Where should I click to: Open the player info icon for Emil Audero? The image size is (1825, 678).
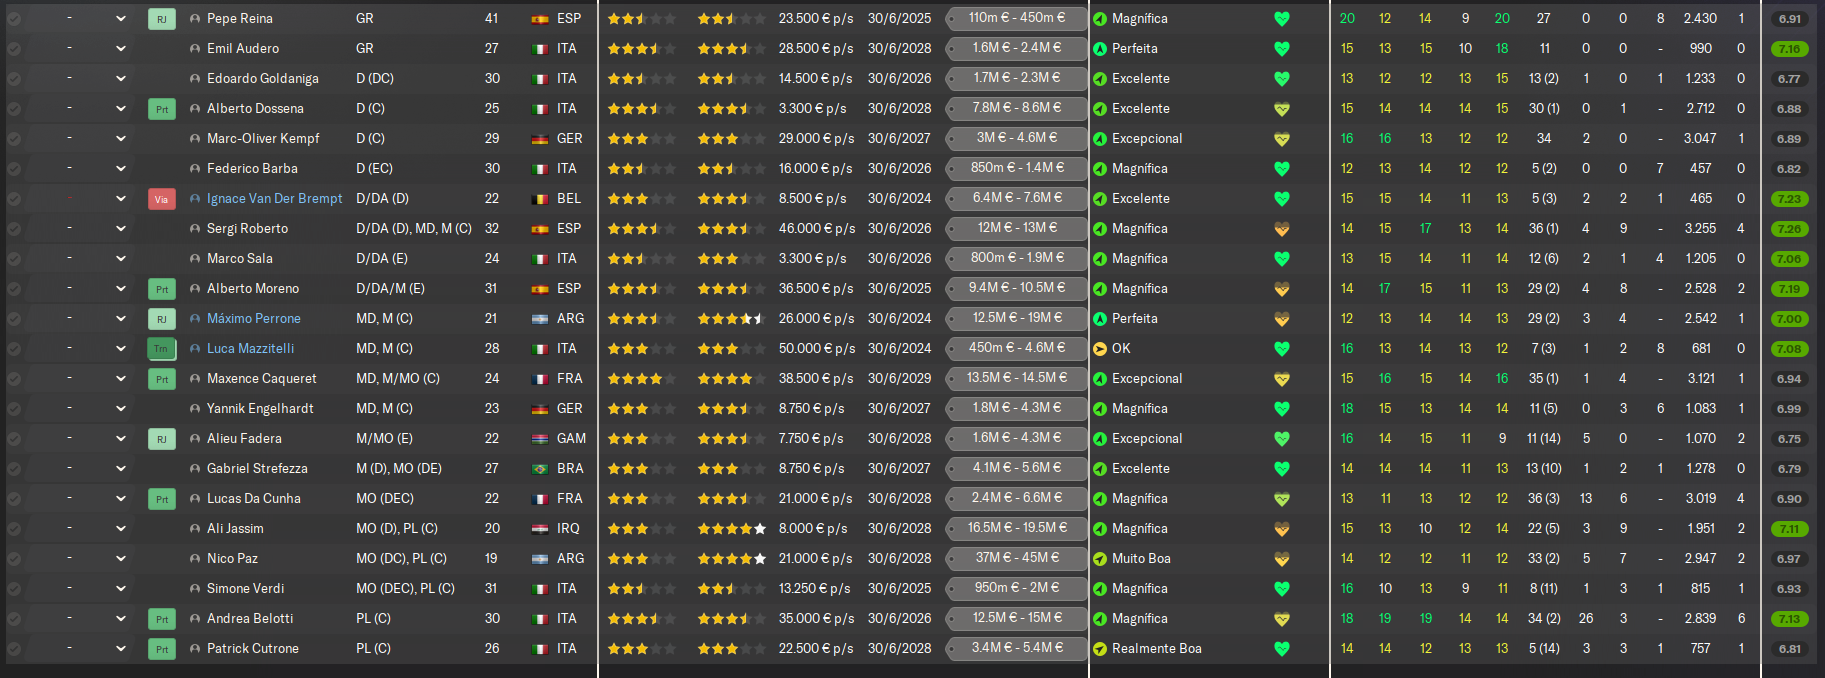pyautogui.click(x=195, y=49)
